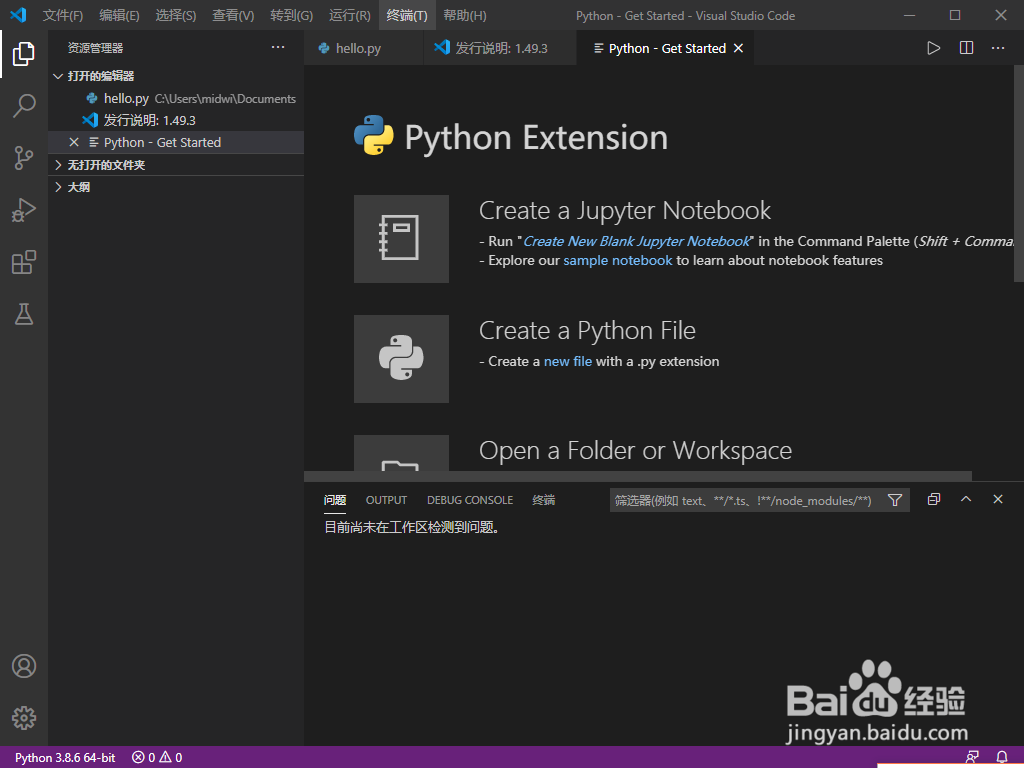Image resolution: width=1024 pixels, height=768 pixels.
Task: Open the 帮助(H) menu
Action: (465, 15)
